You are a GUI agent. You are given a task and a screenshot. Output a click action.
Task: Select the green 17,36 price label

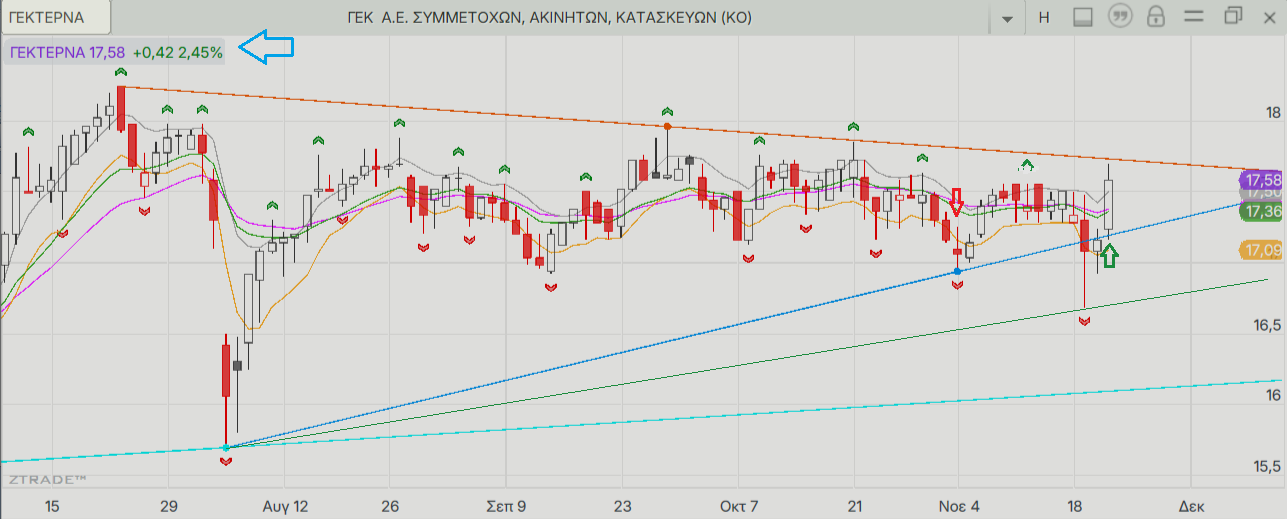click(x=1261, y=211)
